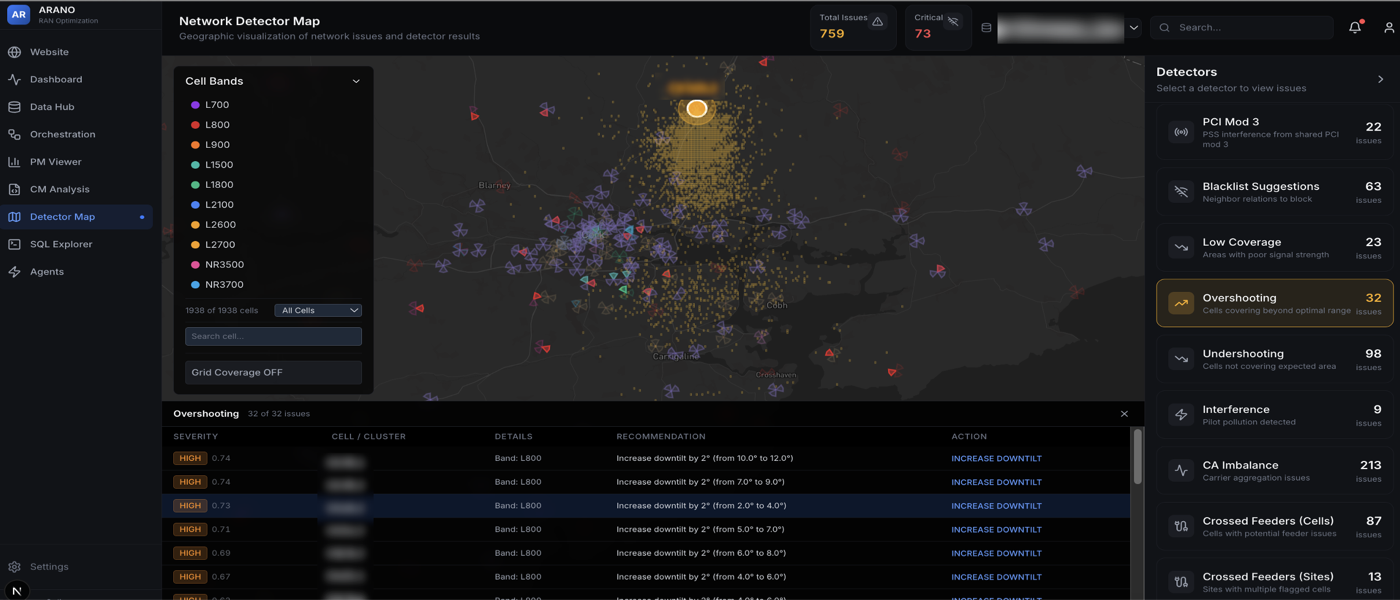Click the Data Hub database icon

click(14, 107)
